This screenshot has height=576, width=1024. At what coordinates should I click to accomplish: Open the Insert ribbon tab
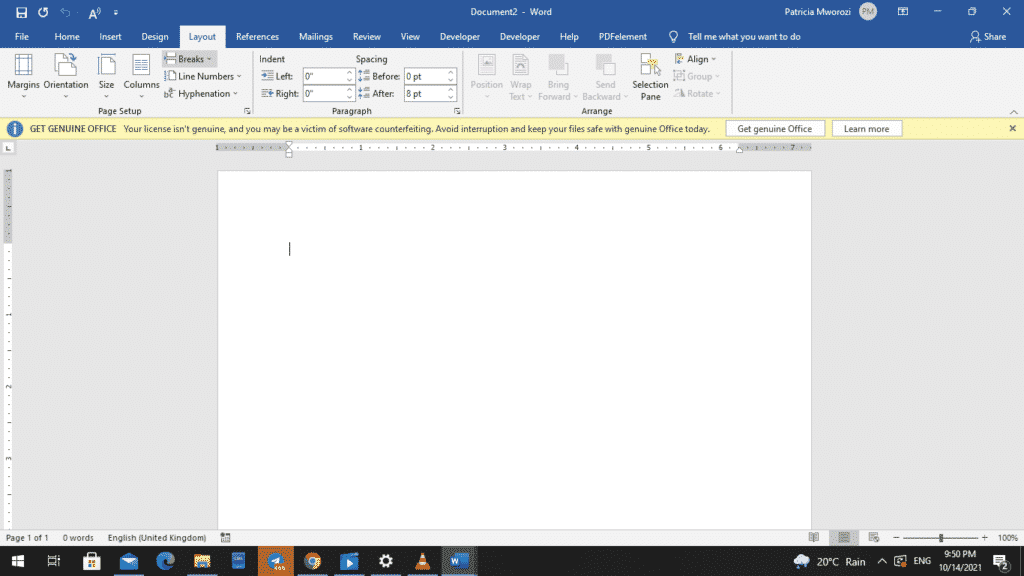[x=110, y=37]
